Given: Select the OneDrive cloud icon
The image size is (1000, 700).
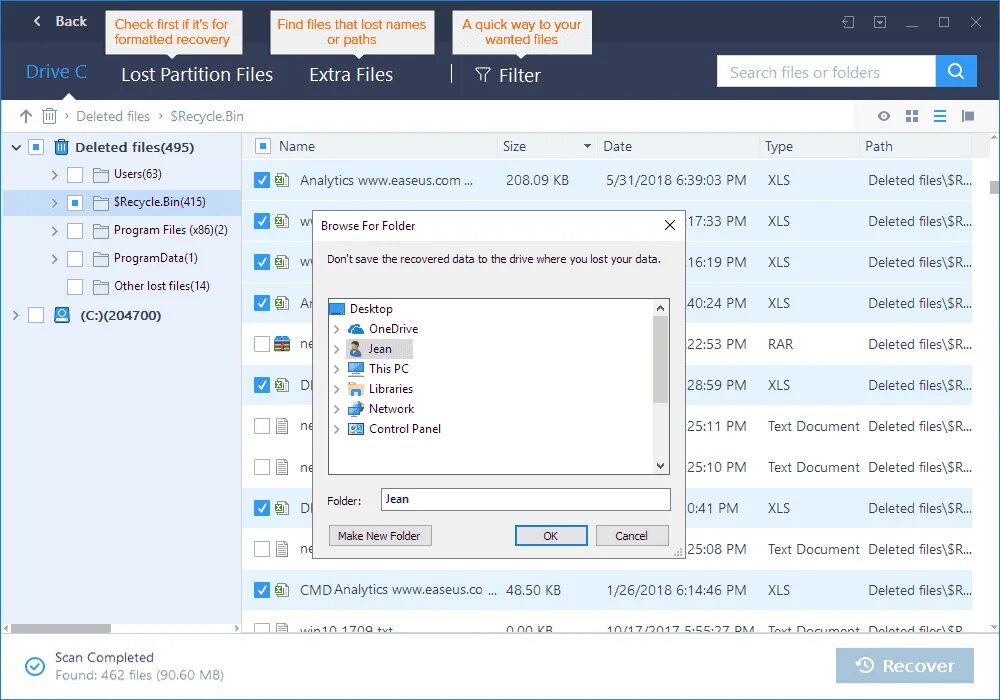Looking at the screenshot, I should (356, 329).
